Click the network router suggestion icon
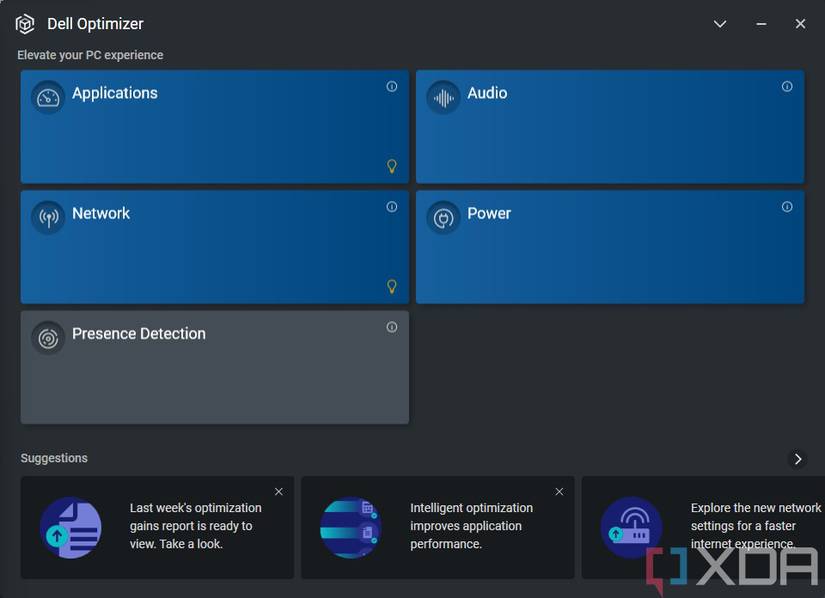Screen dimensions: 825x598 [631, 528]
